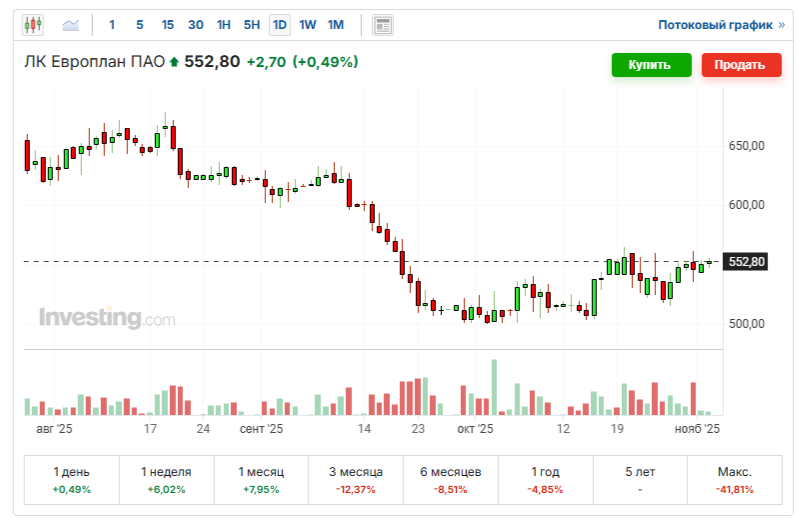Image resolution: width=797 pixels, height=519 pixels.
Task: Set the 1H interval
Action: point(224,24)
